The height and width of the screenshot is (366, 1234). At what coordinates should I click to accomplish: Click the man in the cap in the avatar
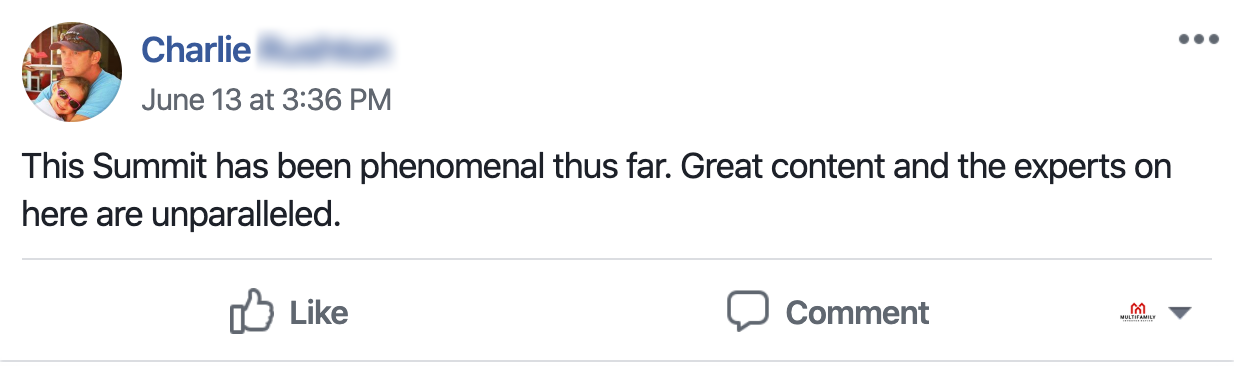tap(86, 60)
